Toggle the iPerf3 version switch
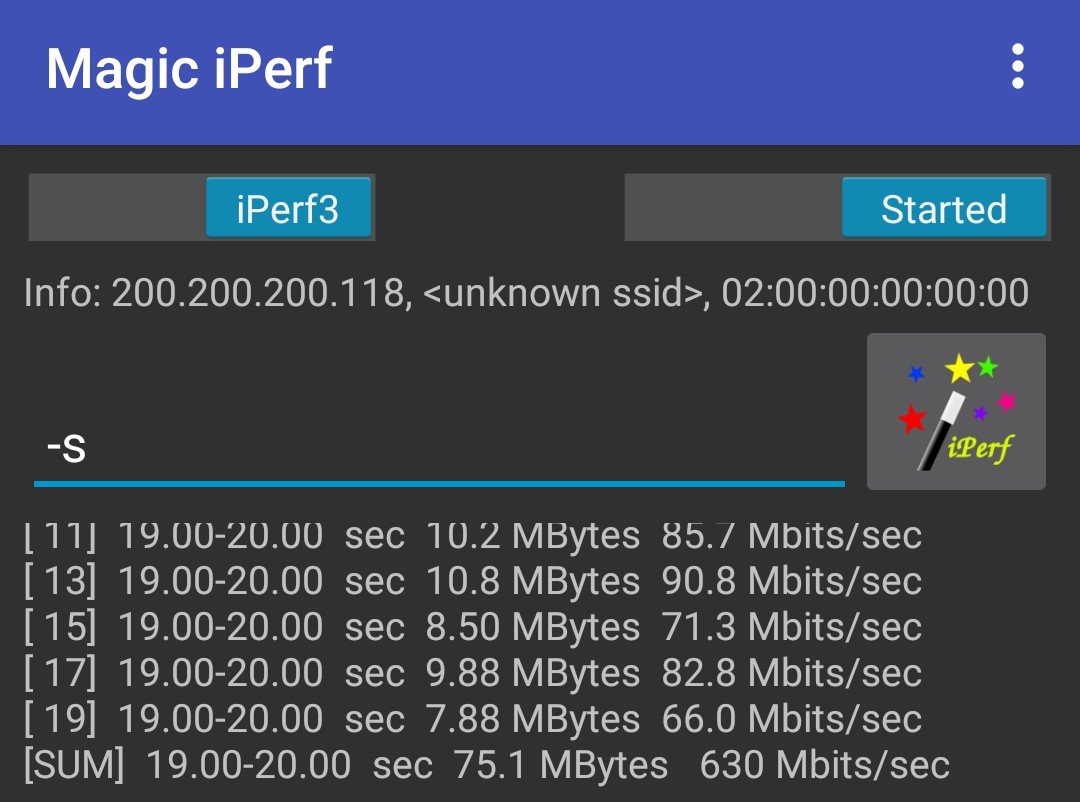 tap(288, 208)
